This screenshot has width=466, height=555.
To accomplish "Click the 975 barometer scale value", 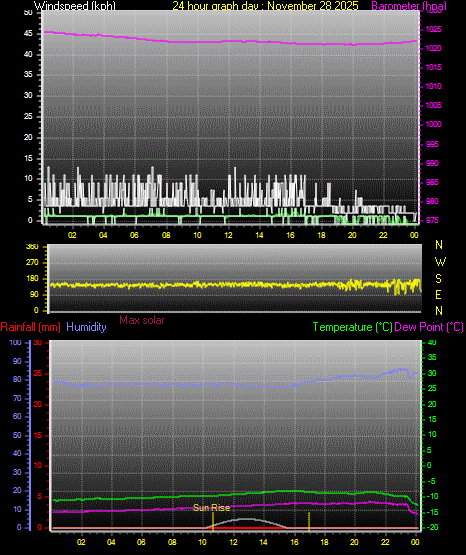I will tap(432, 220).
